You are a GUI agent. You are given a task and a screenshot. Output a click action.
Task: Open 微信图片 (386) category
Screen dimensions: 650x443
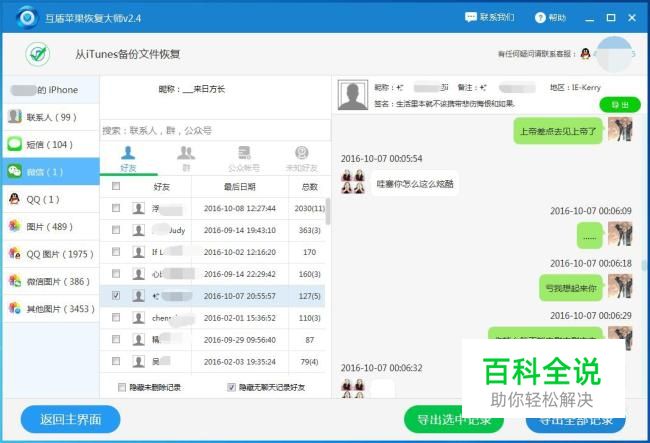click(51, 281)
